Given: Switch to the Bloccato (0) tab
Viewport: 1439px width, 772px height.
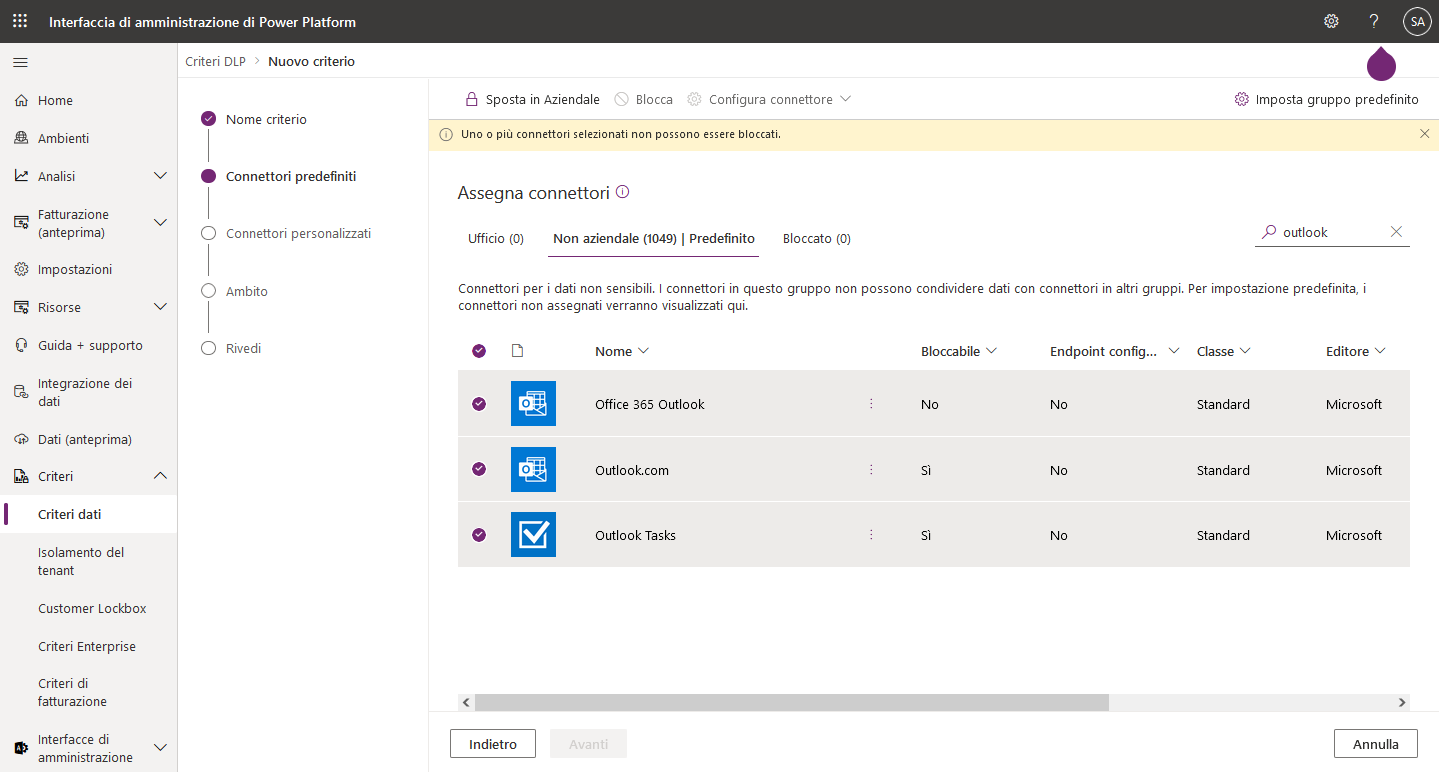Looking at the screenshot, I should pyautogui.click(x=817, y=239).
